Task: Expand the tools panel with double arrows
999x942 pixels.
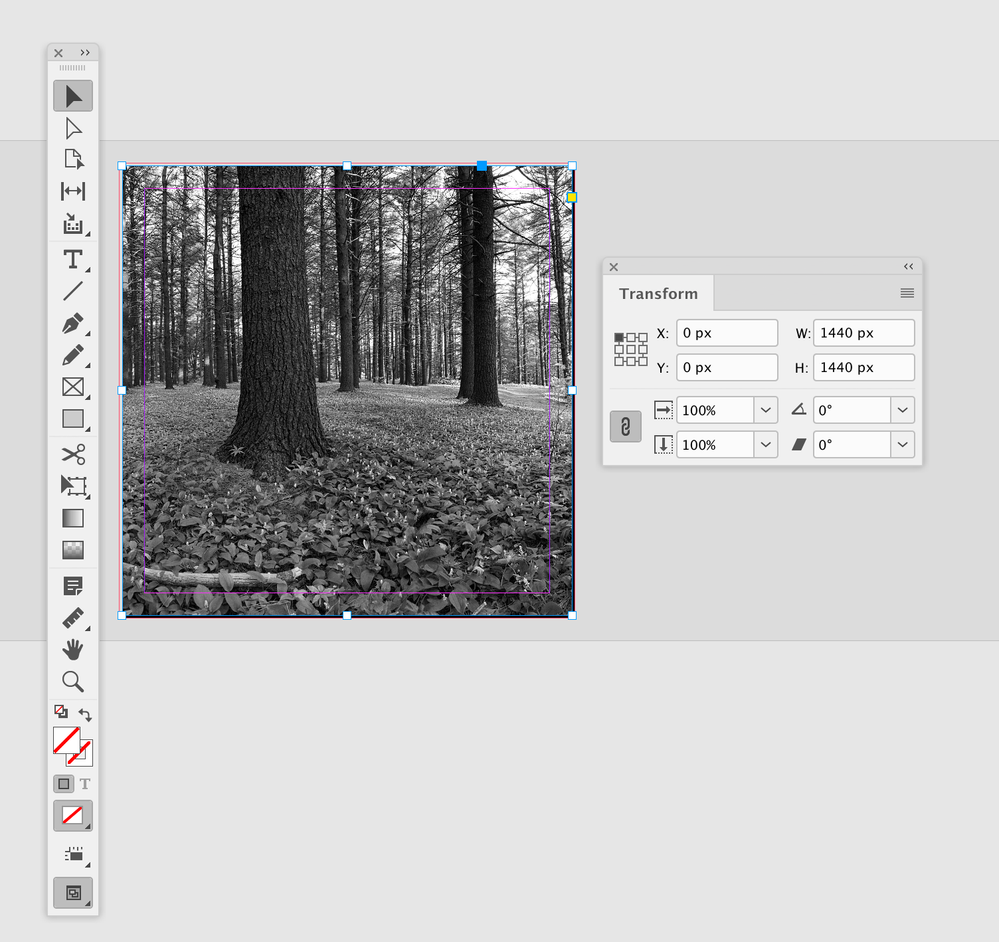Action: [x=85, y=53]
